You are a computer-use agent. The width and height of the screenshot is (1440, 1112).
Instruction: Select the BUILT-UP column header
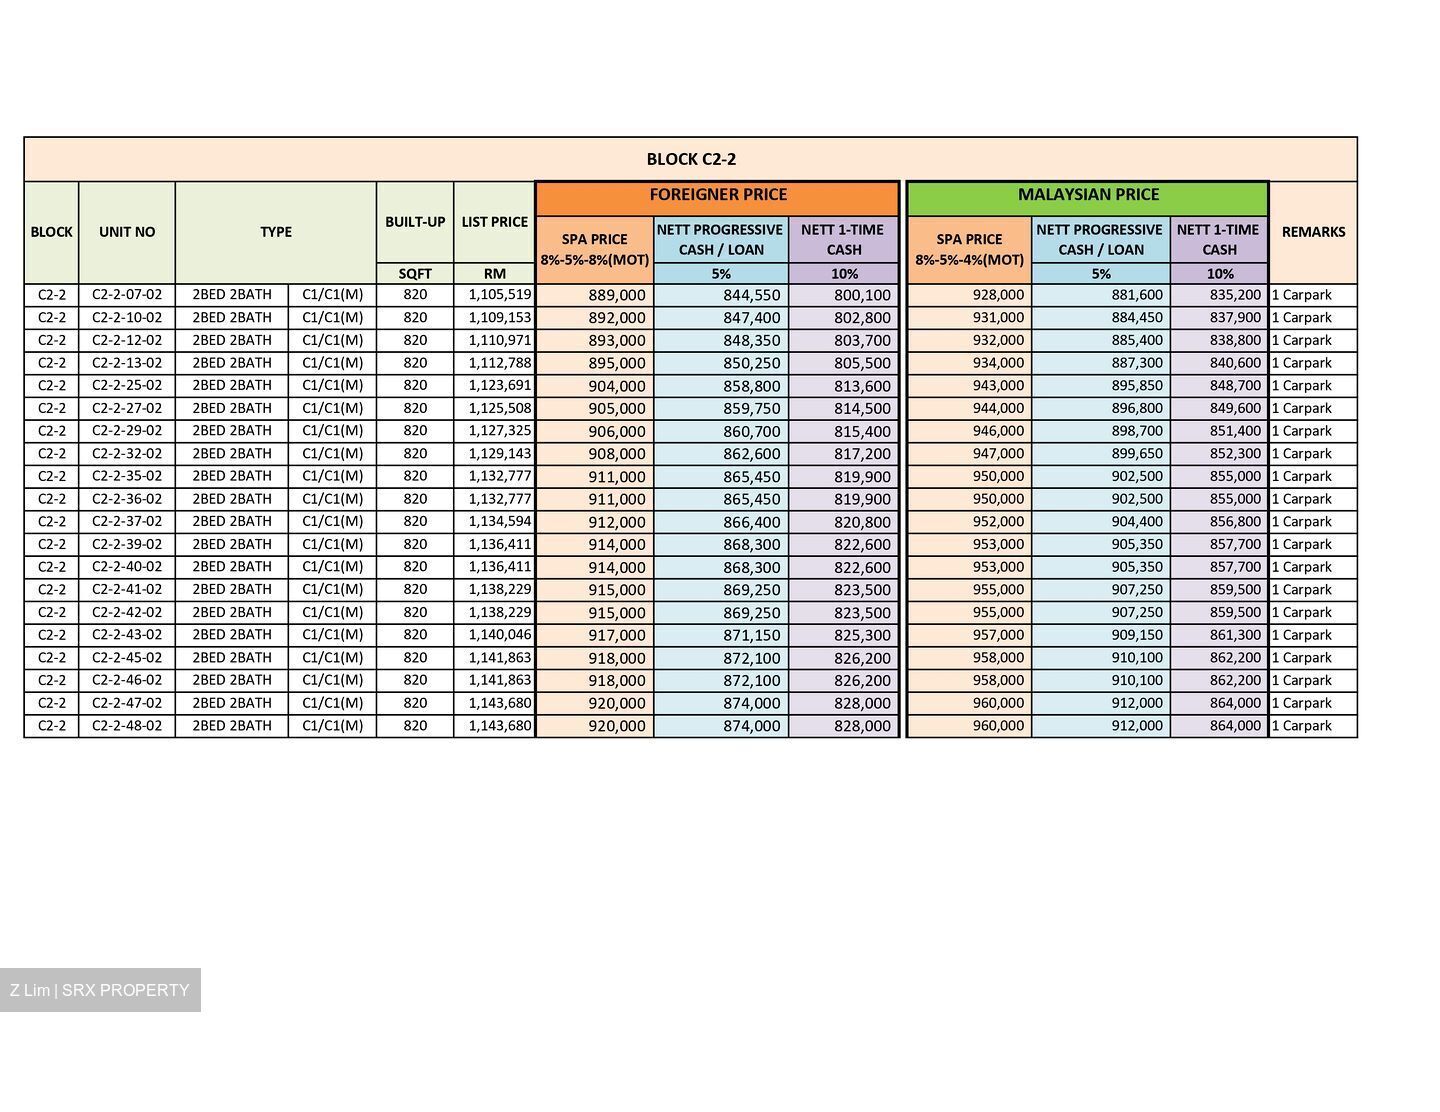[x=415, y=222]
